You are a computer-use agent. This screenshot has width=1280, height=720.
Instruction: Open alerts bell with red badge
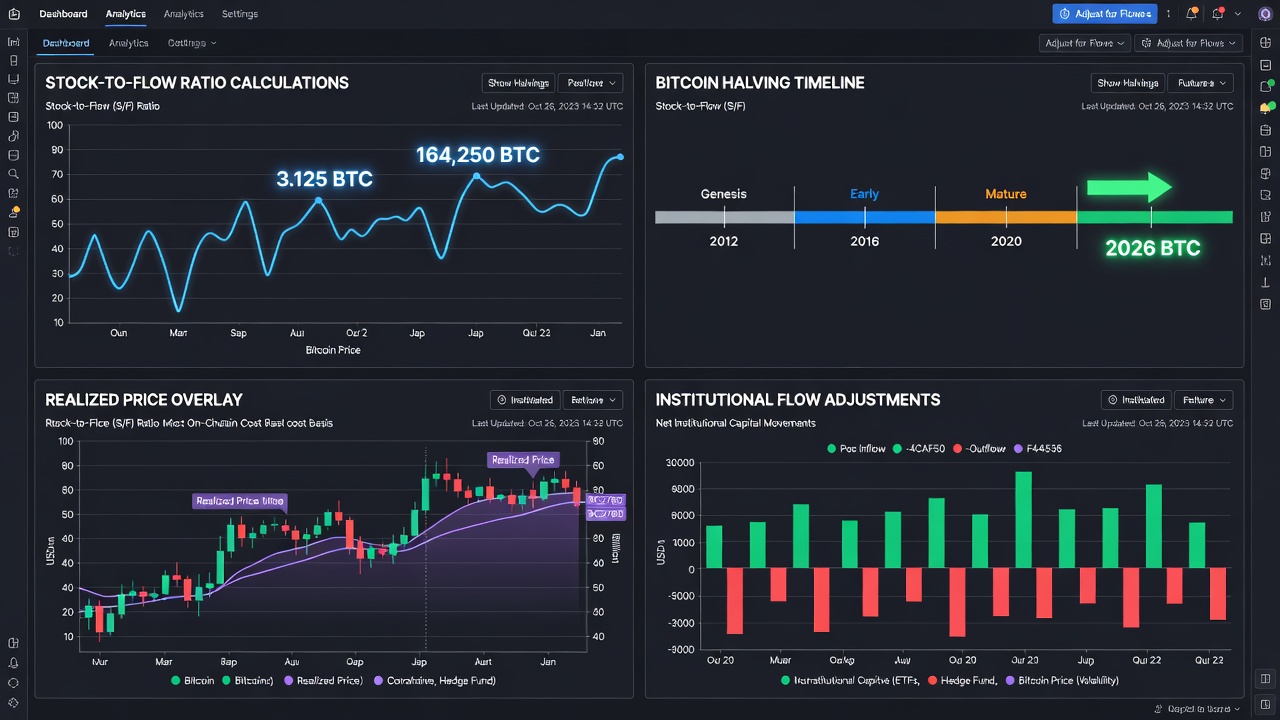point(1217,14)
